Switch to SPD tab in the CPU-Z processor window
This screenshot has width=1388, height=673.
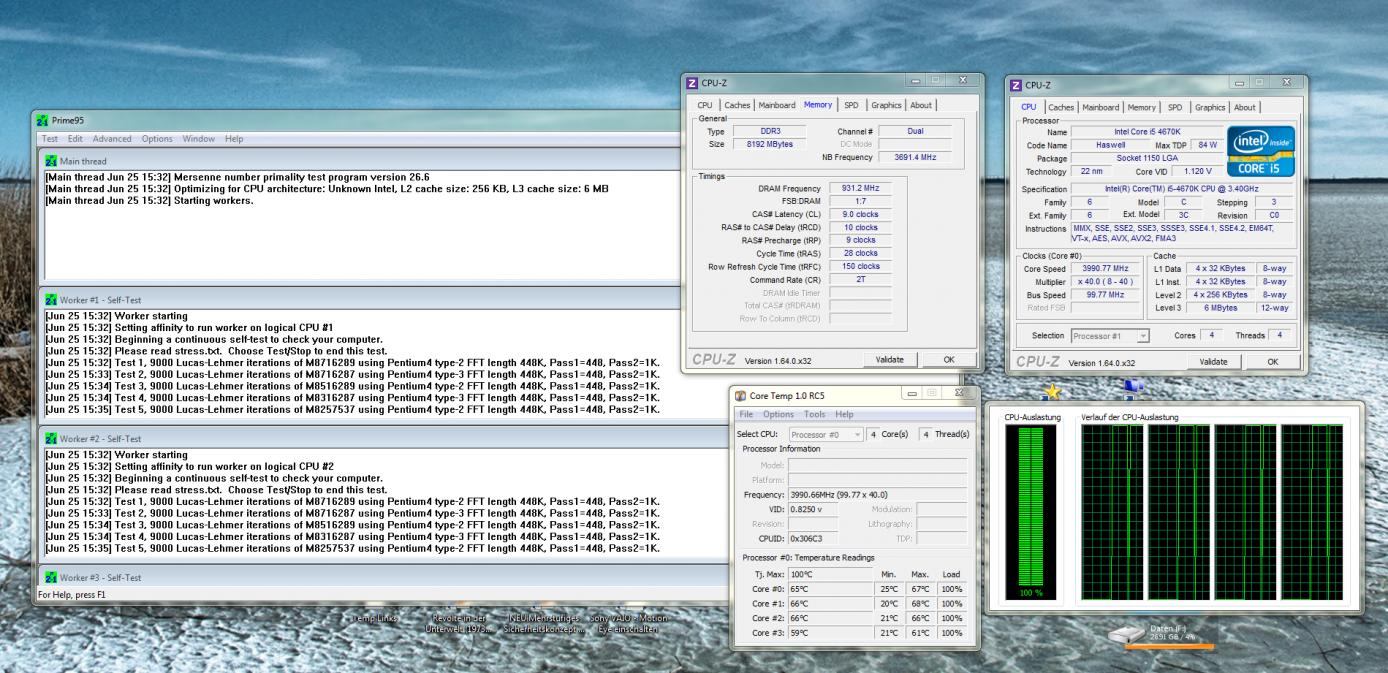(x=1175, y=107)
